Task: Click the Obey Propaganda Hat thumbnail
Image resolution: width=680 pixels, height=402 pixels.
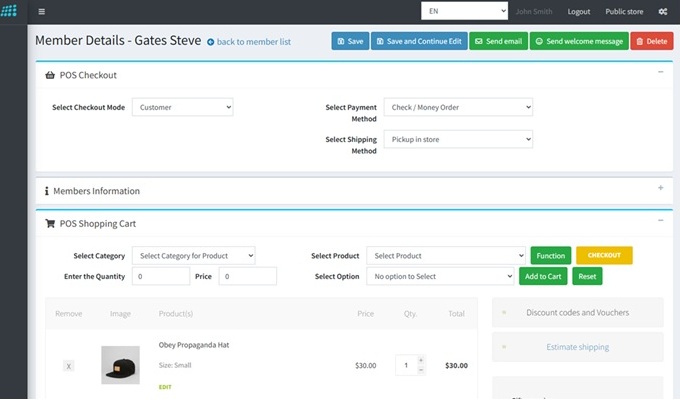Action: coord(120,365)
